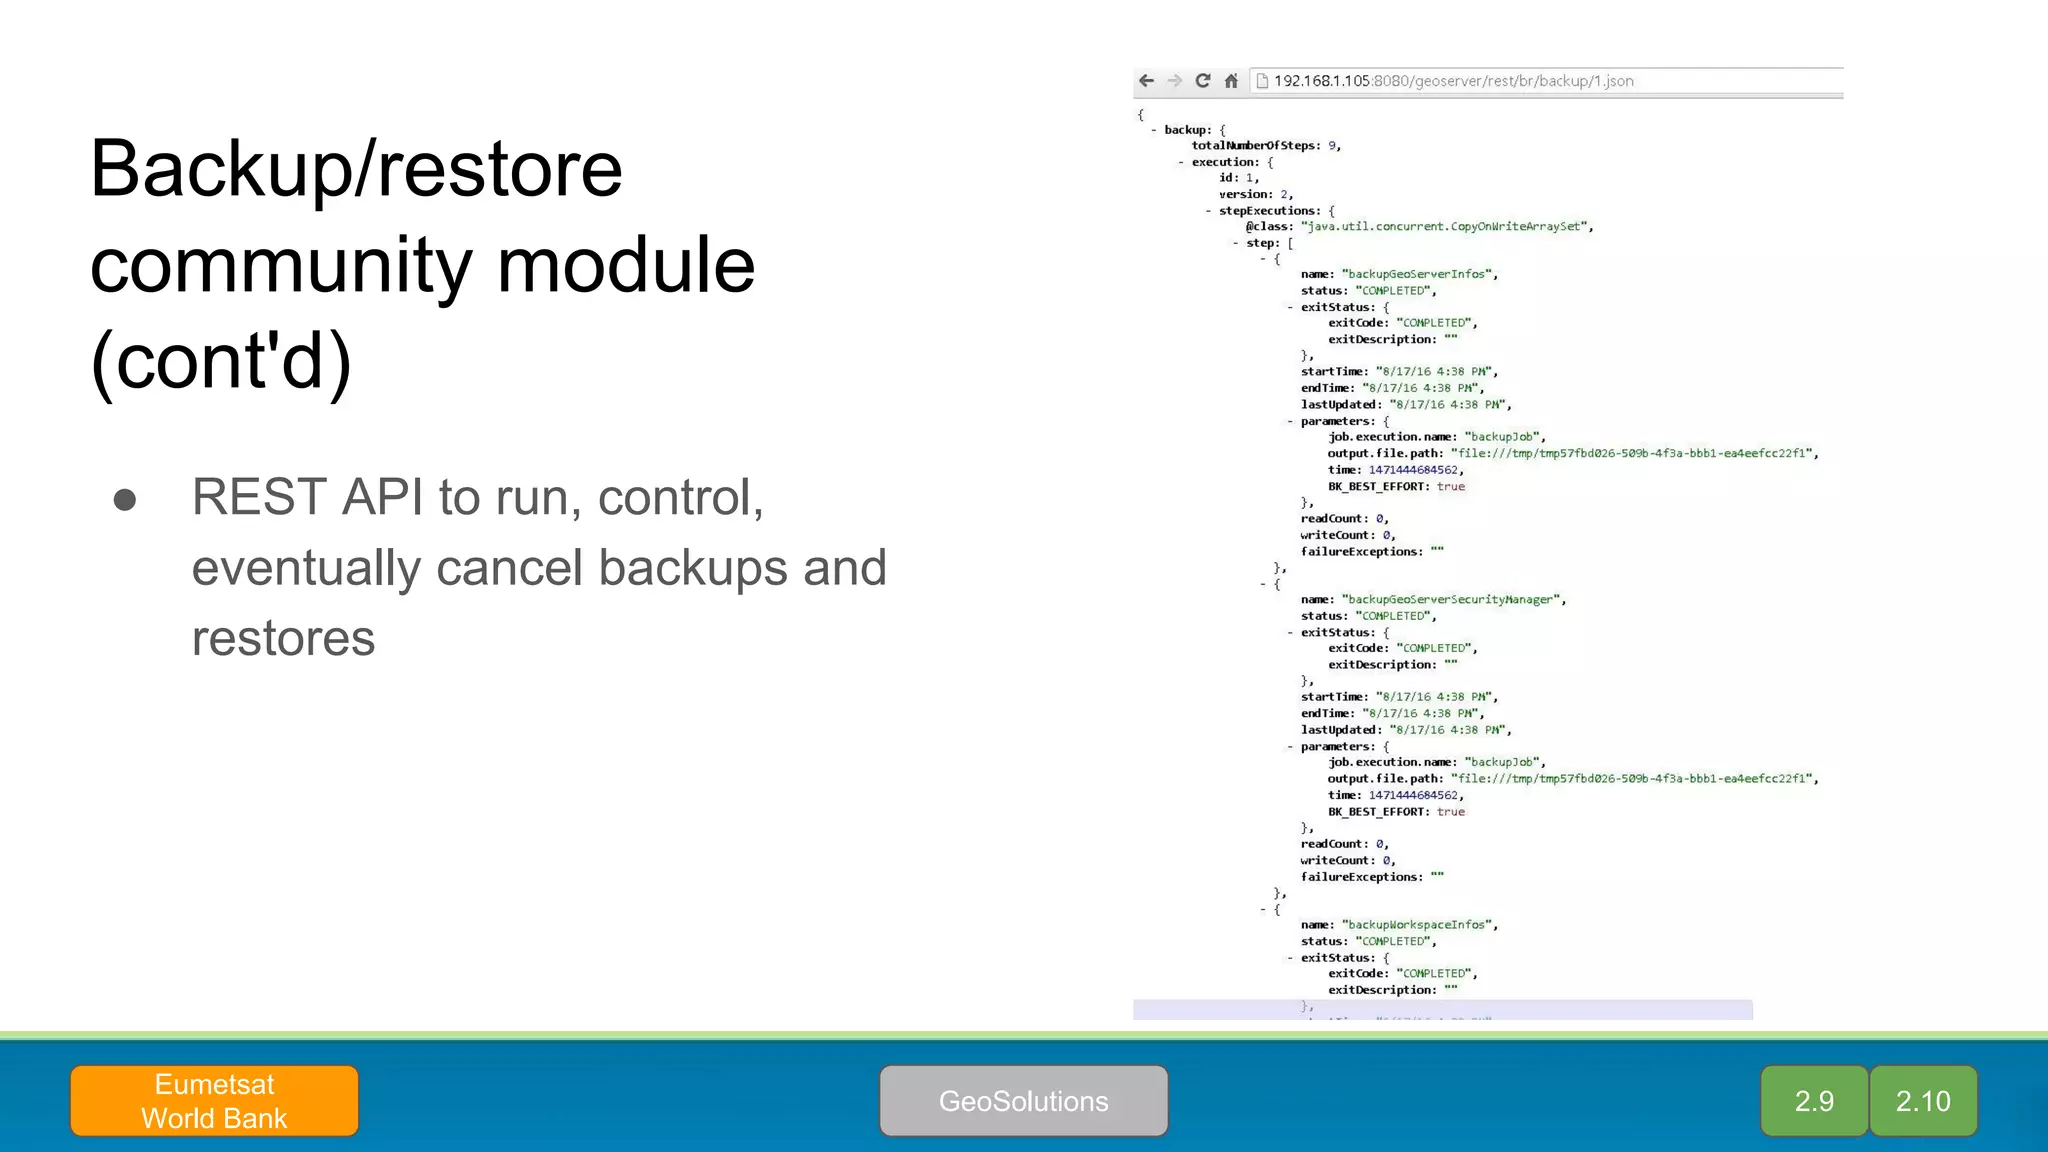This screenshot has width=2048, height=1152.
Task: Collapse the exitStatus node under backupWorkspaceInfos
Action: (x=1290, y=957)
